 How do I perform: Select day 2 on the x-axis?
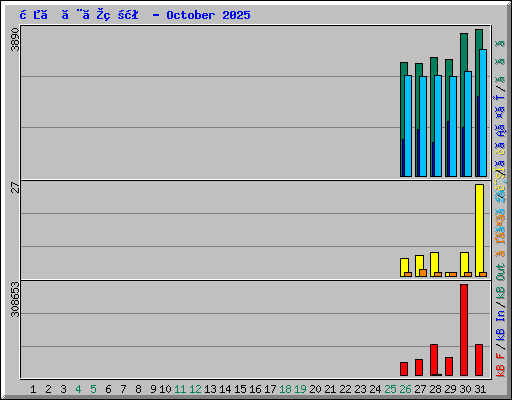48,389
